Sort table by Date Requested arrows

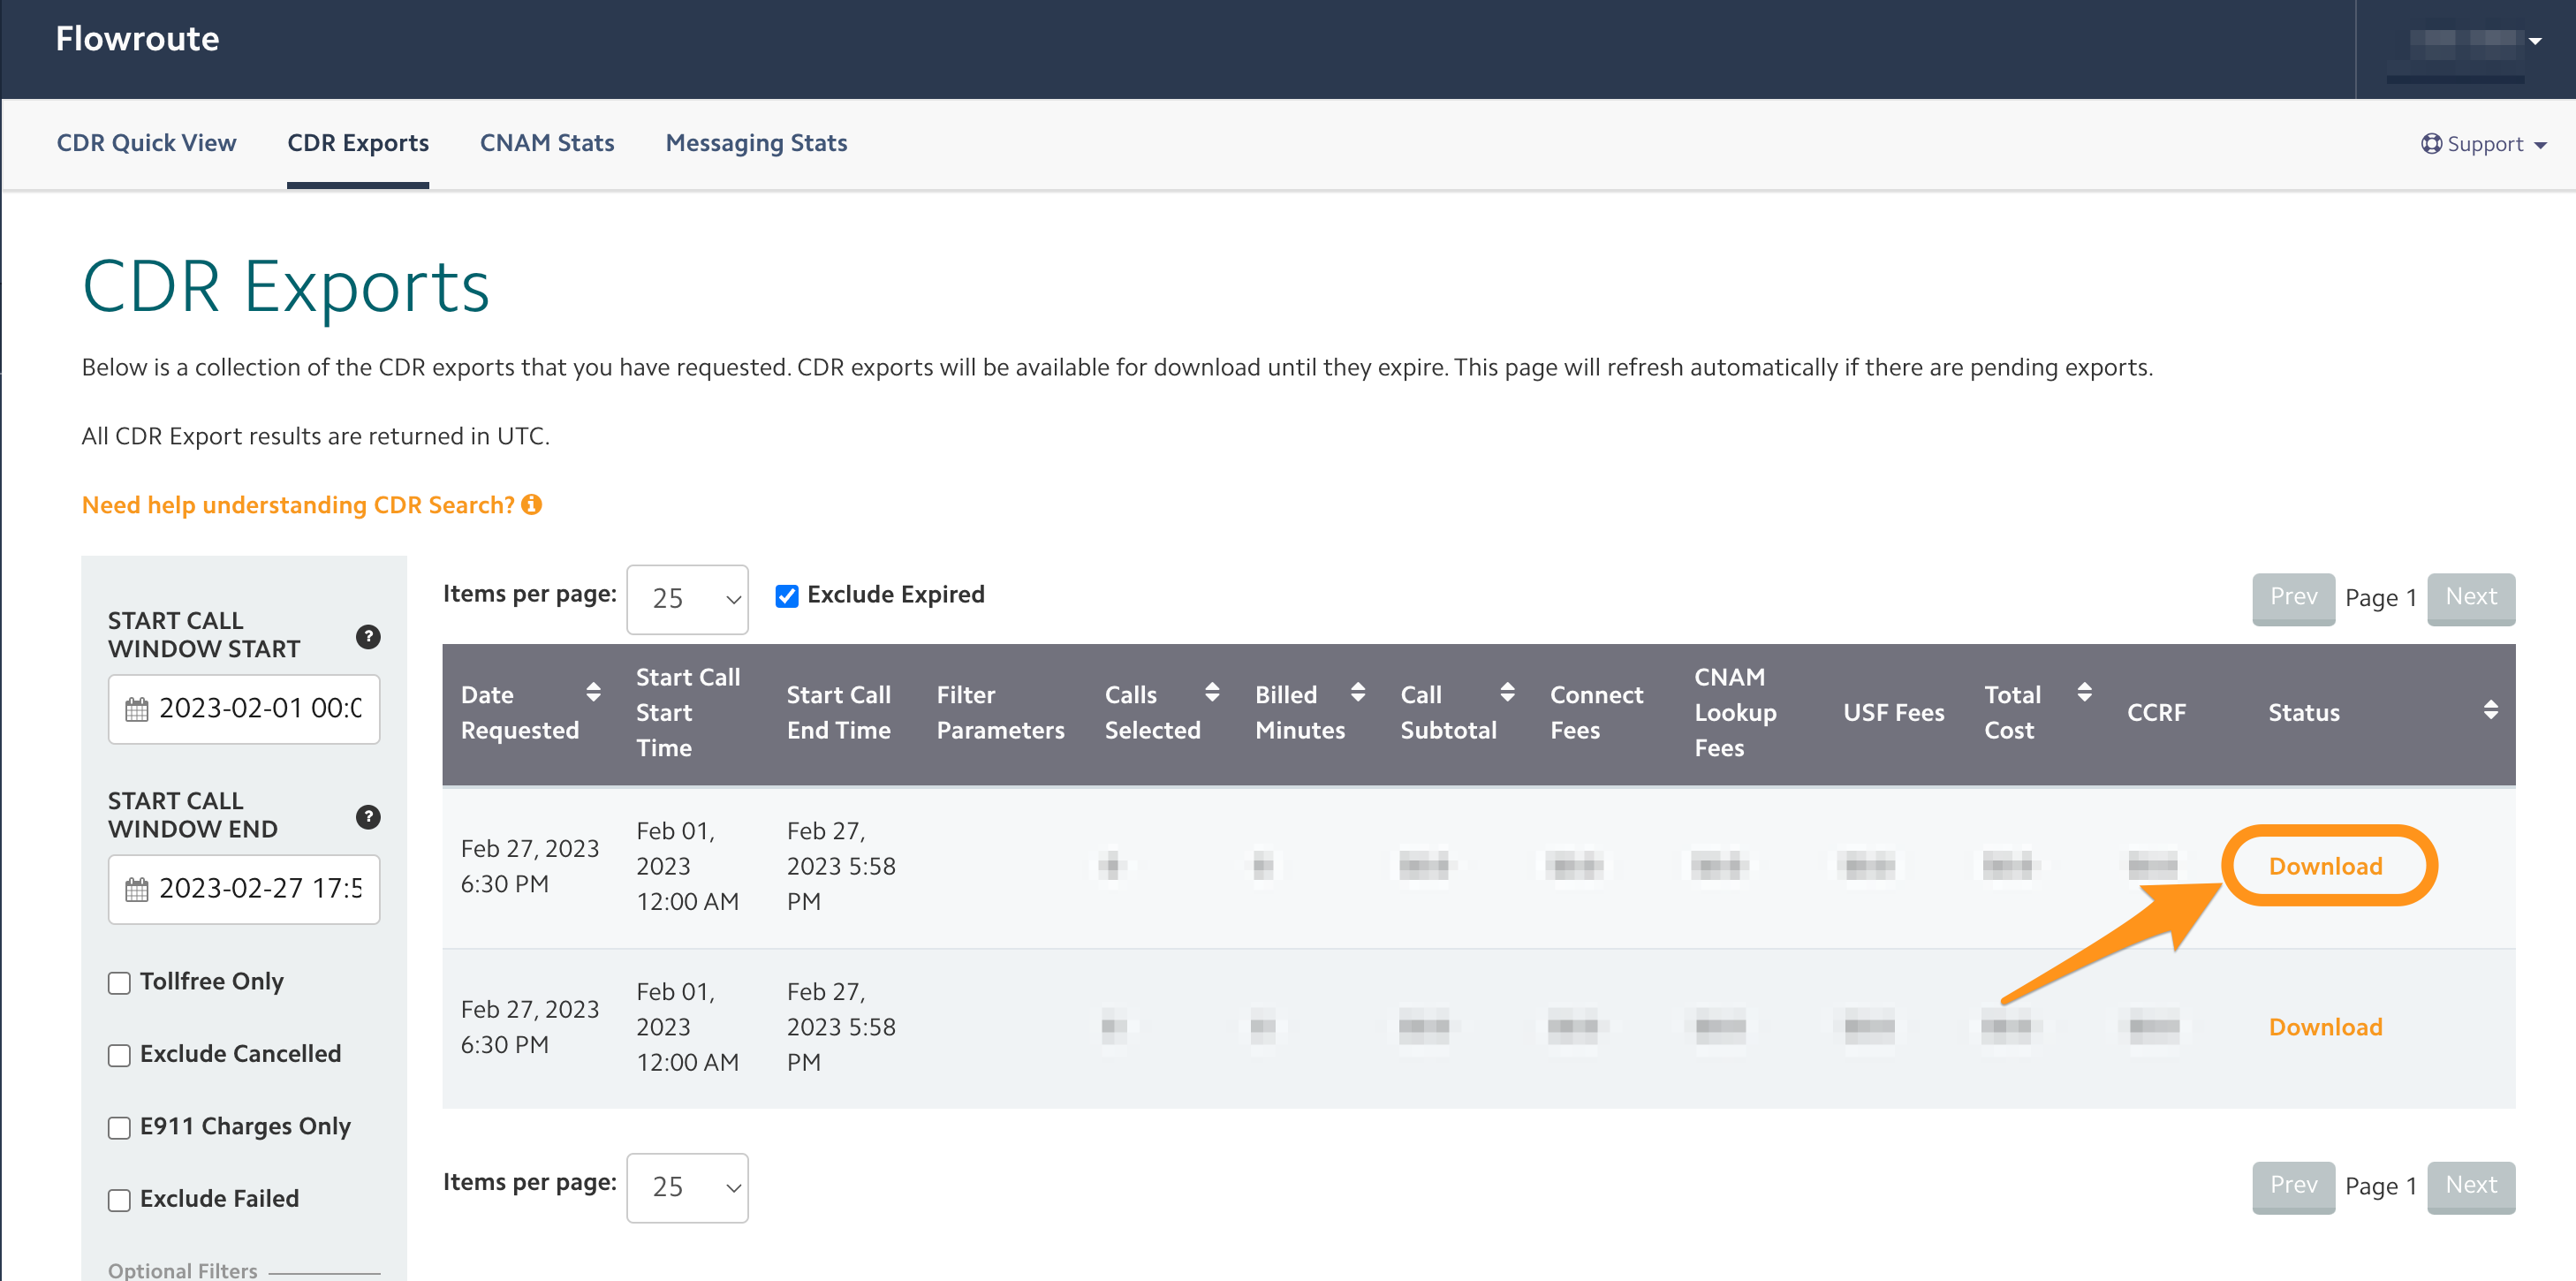[593, 692]
